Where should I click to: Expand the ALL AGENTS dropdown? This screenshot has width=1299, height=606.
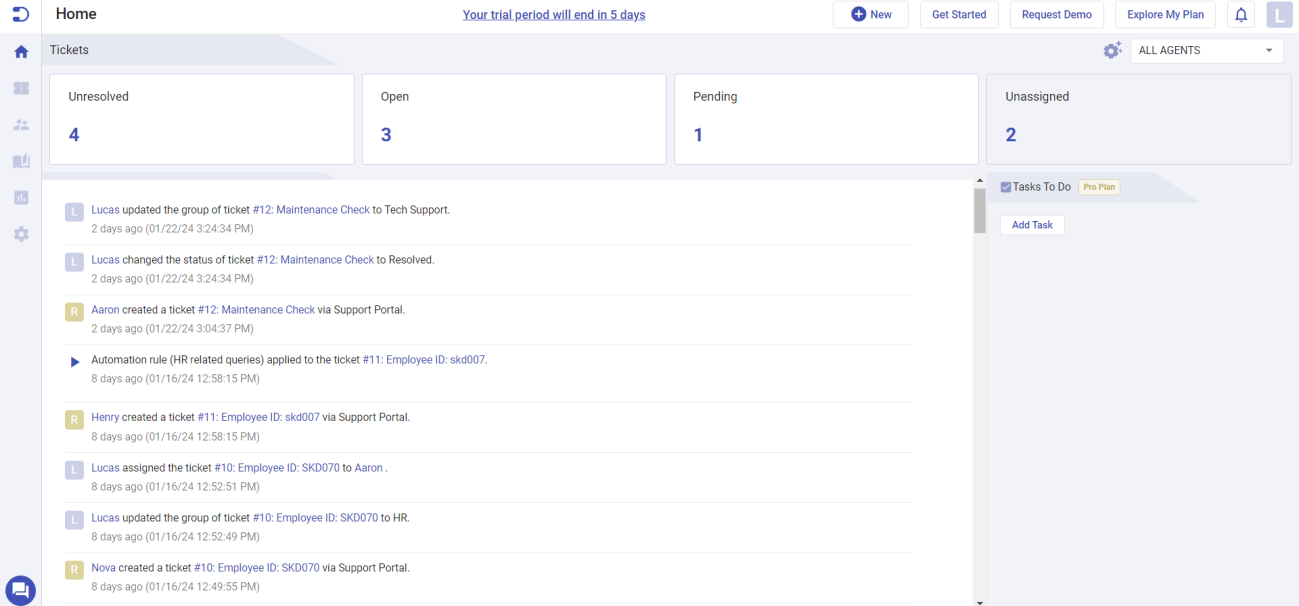click(1206, 50)
